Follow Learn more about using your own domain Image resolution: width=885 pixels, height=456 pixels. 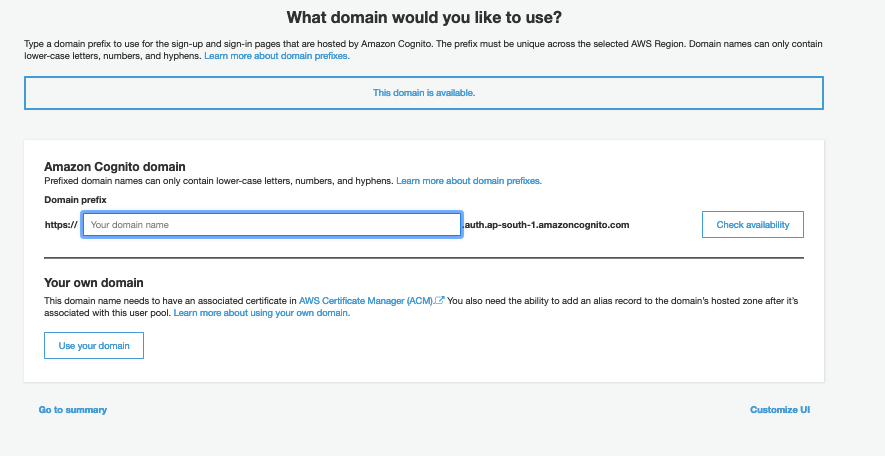click(261, 313)
